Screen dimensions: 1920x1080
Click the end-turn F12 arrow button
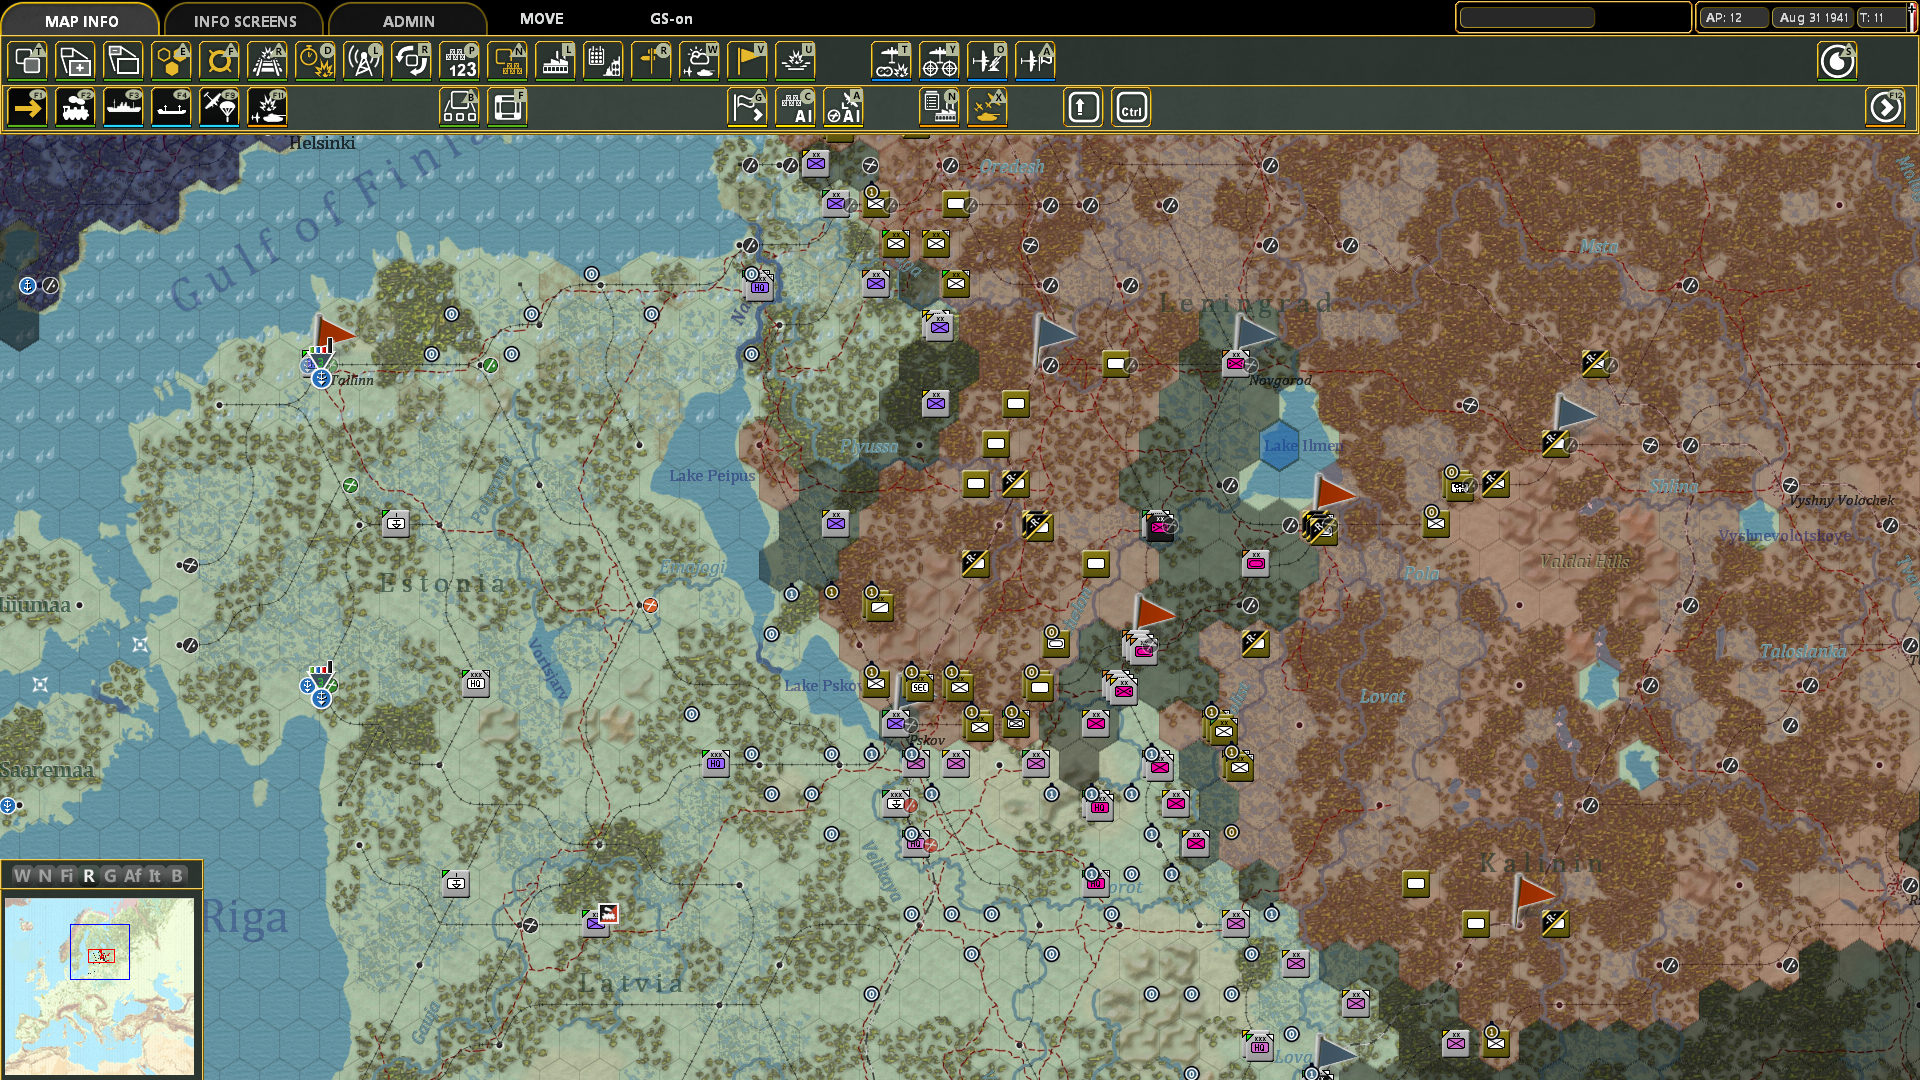point(1885,108)
